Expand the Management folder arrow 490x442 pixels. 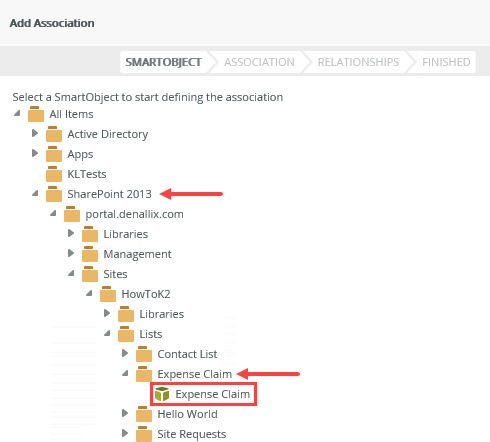pos(71,253)
